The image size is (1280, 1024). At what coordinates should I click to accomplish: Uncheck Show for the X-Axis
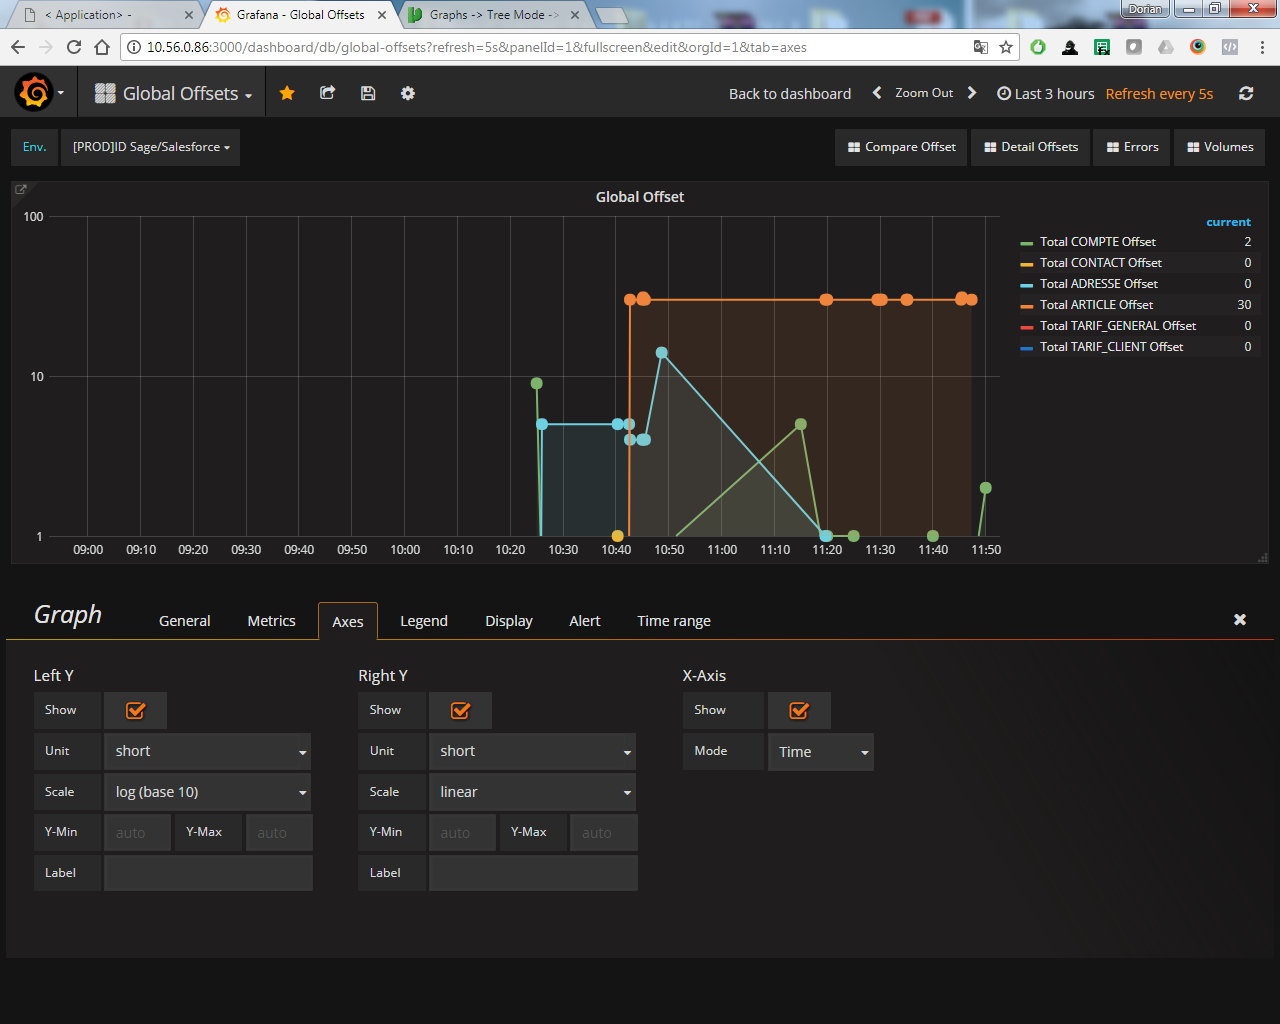[798, 710]
